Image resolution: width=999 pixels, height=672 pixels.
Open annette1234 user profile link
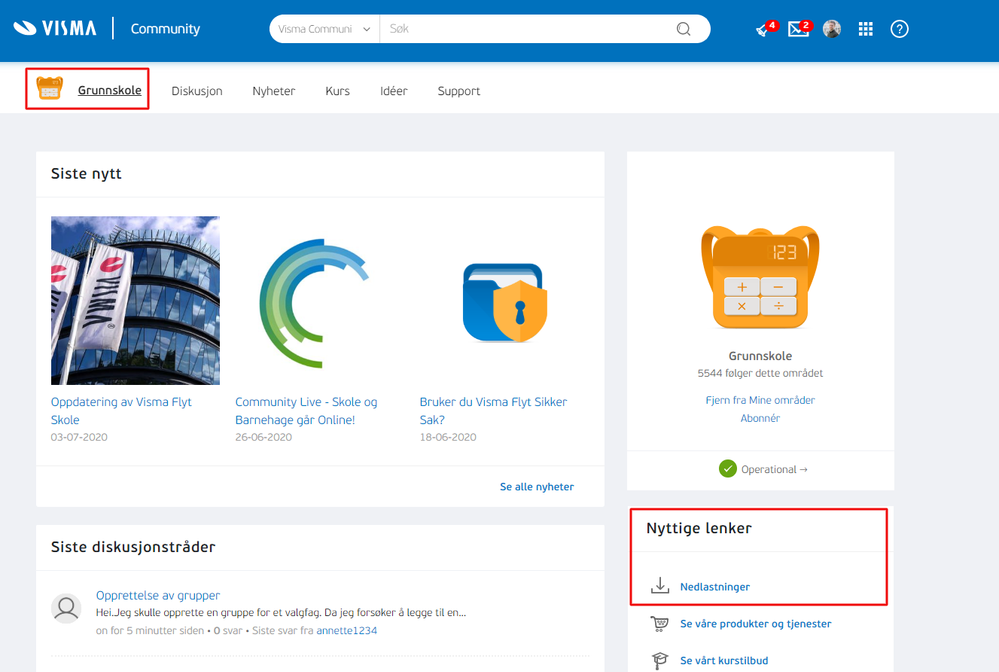pyautogui.click(x=347, y=631)
